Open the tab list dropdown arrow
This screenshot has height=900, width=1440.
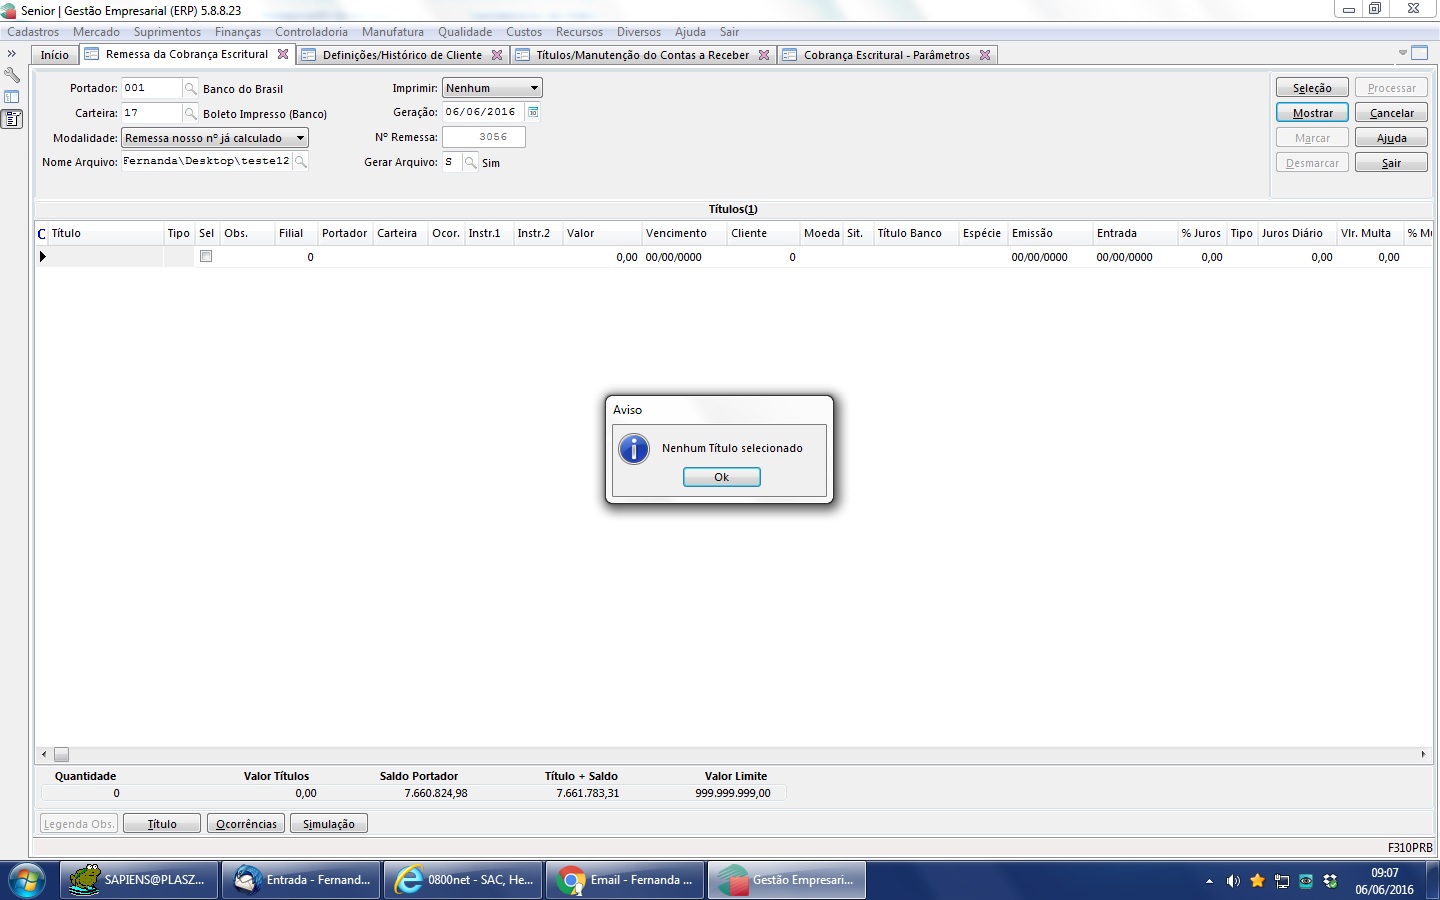(1402, 53)
